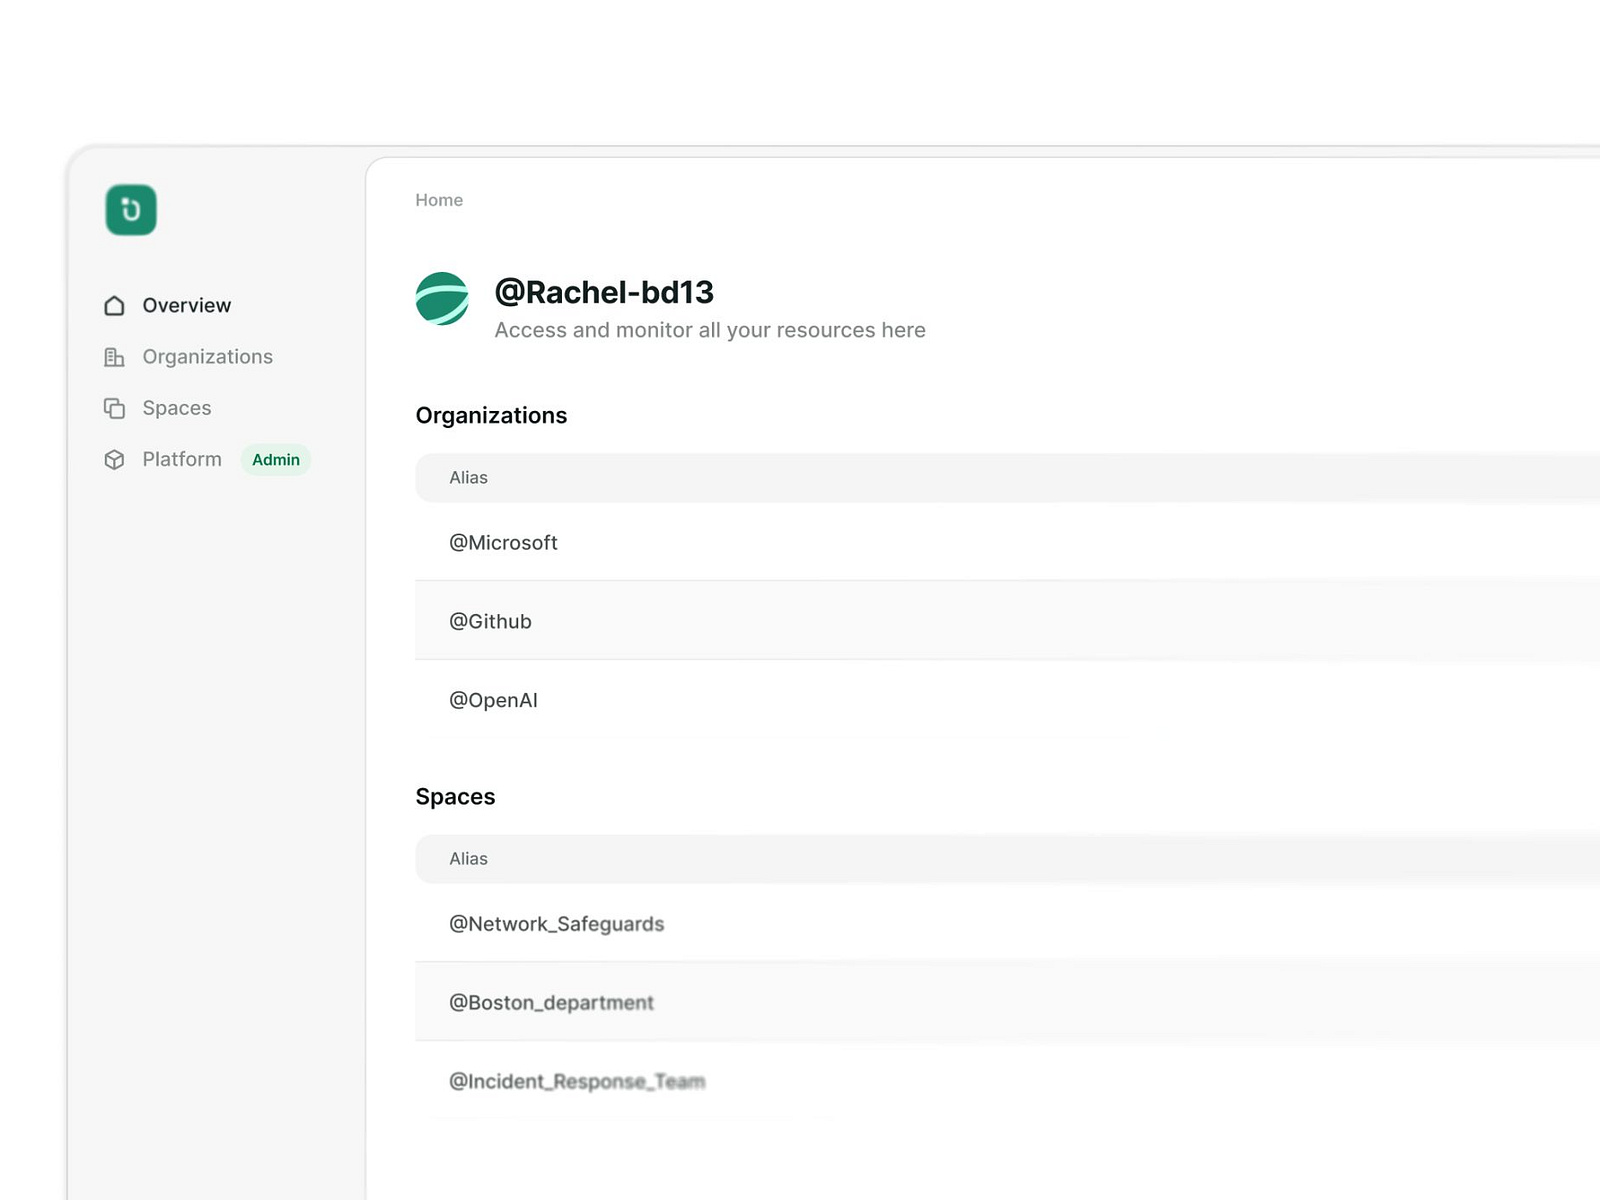Select the @OpenAI organization row
This screenshot has height=1200, width=1600.
point(494,700)
